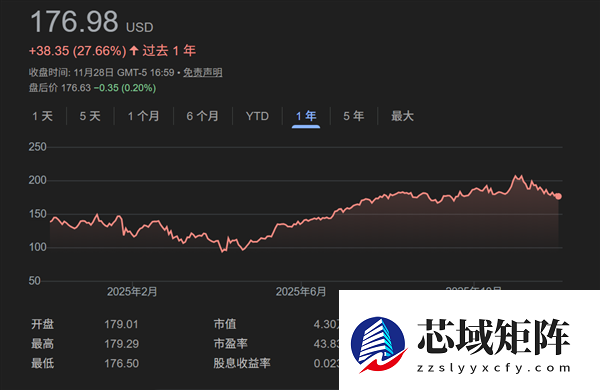The width and height of the screenshot is (600, 390).
Task: Click the 盘后价 176.63 after-hours text
Action: click(60, 88)
